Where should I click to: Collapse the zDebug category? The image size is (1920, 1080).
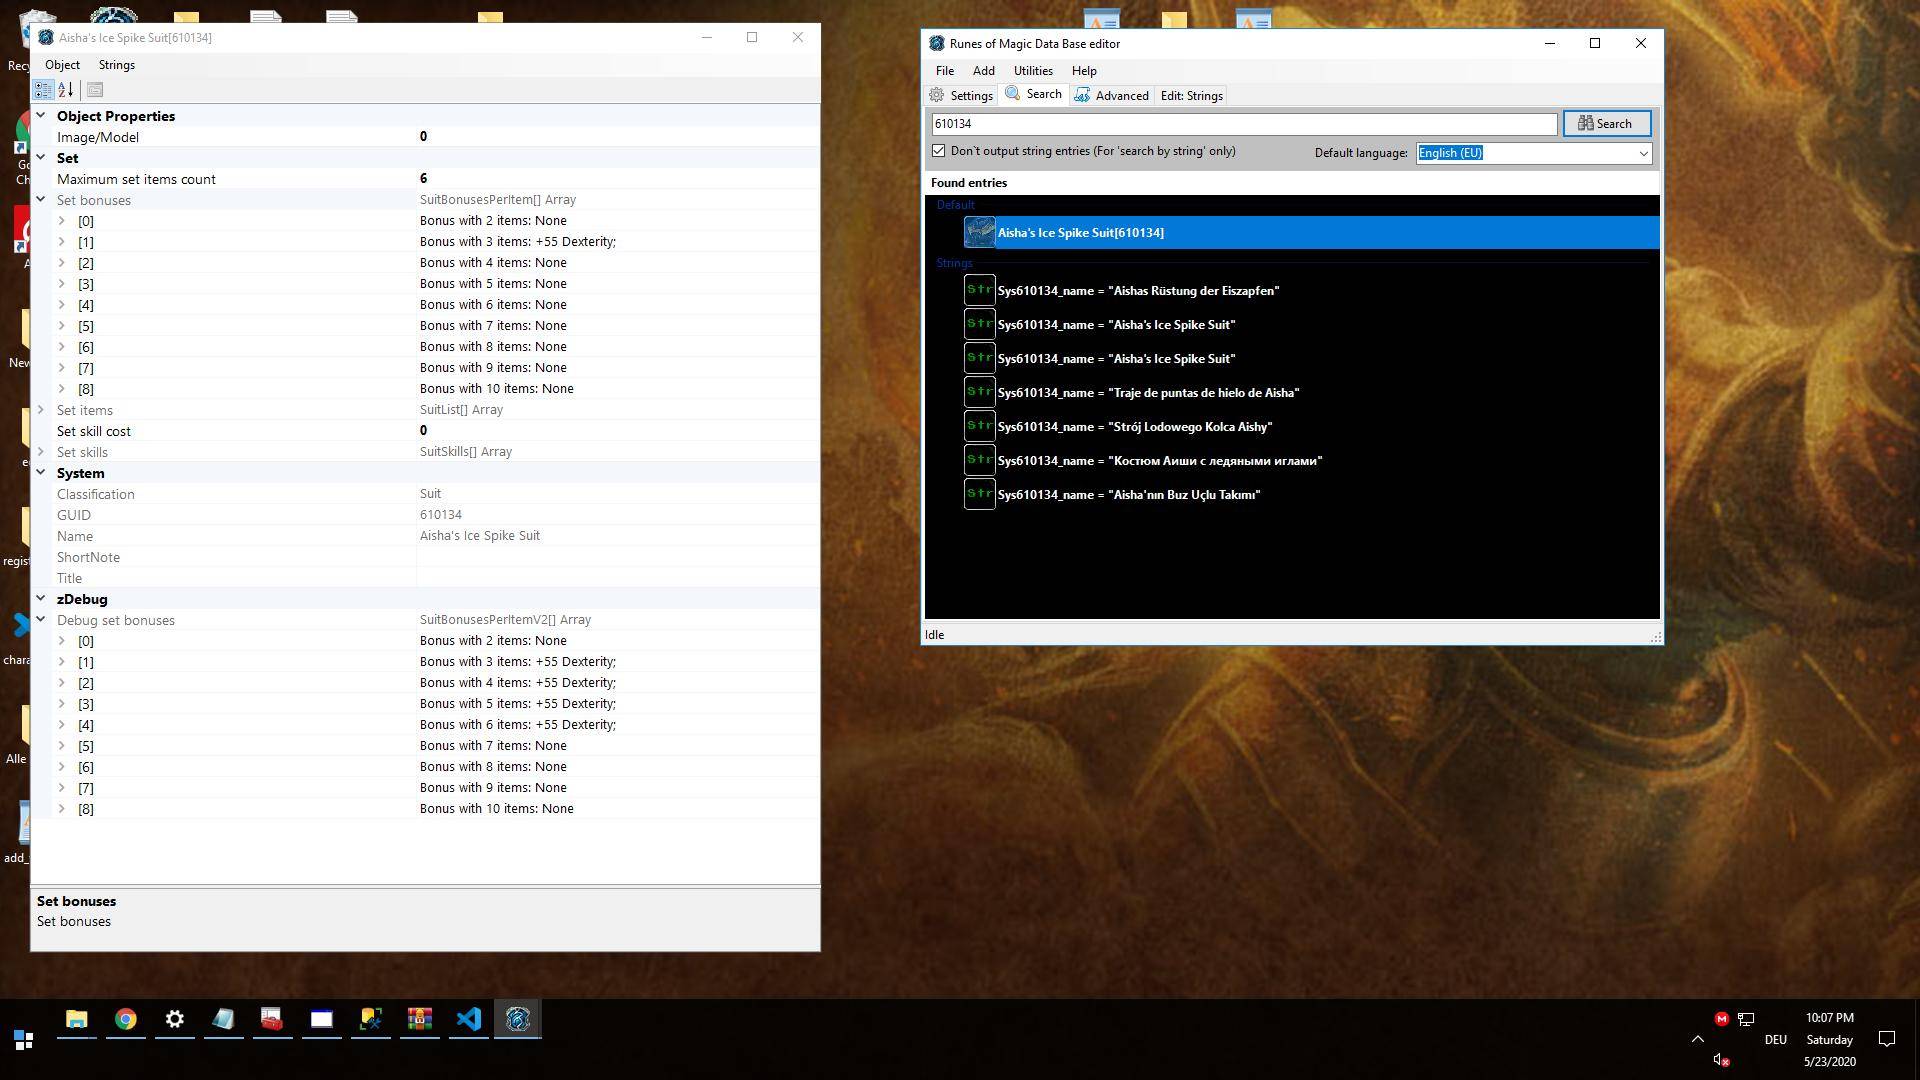pos(41,599)
